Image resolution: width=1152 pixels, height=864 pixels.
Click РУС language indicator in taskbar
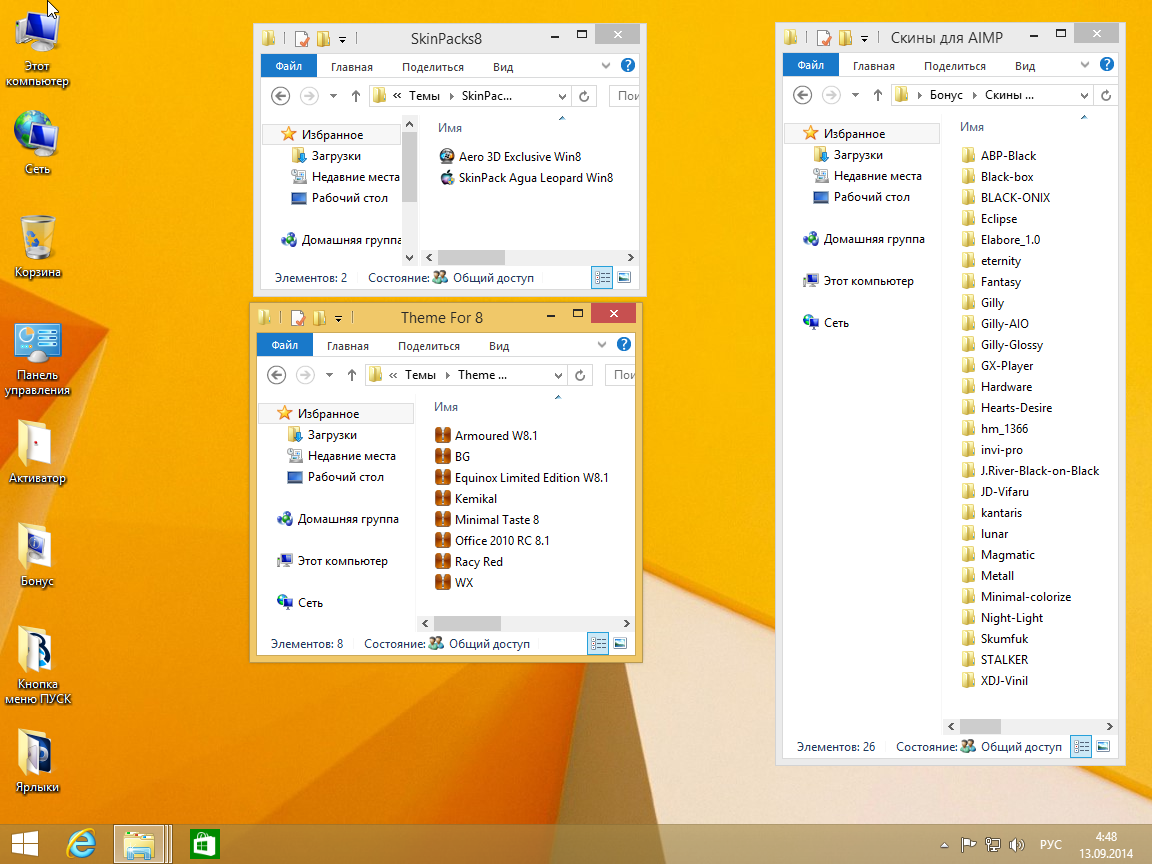point(1051,845)
